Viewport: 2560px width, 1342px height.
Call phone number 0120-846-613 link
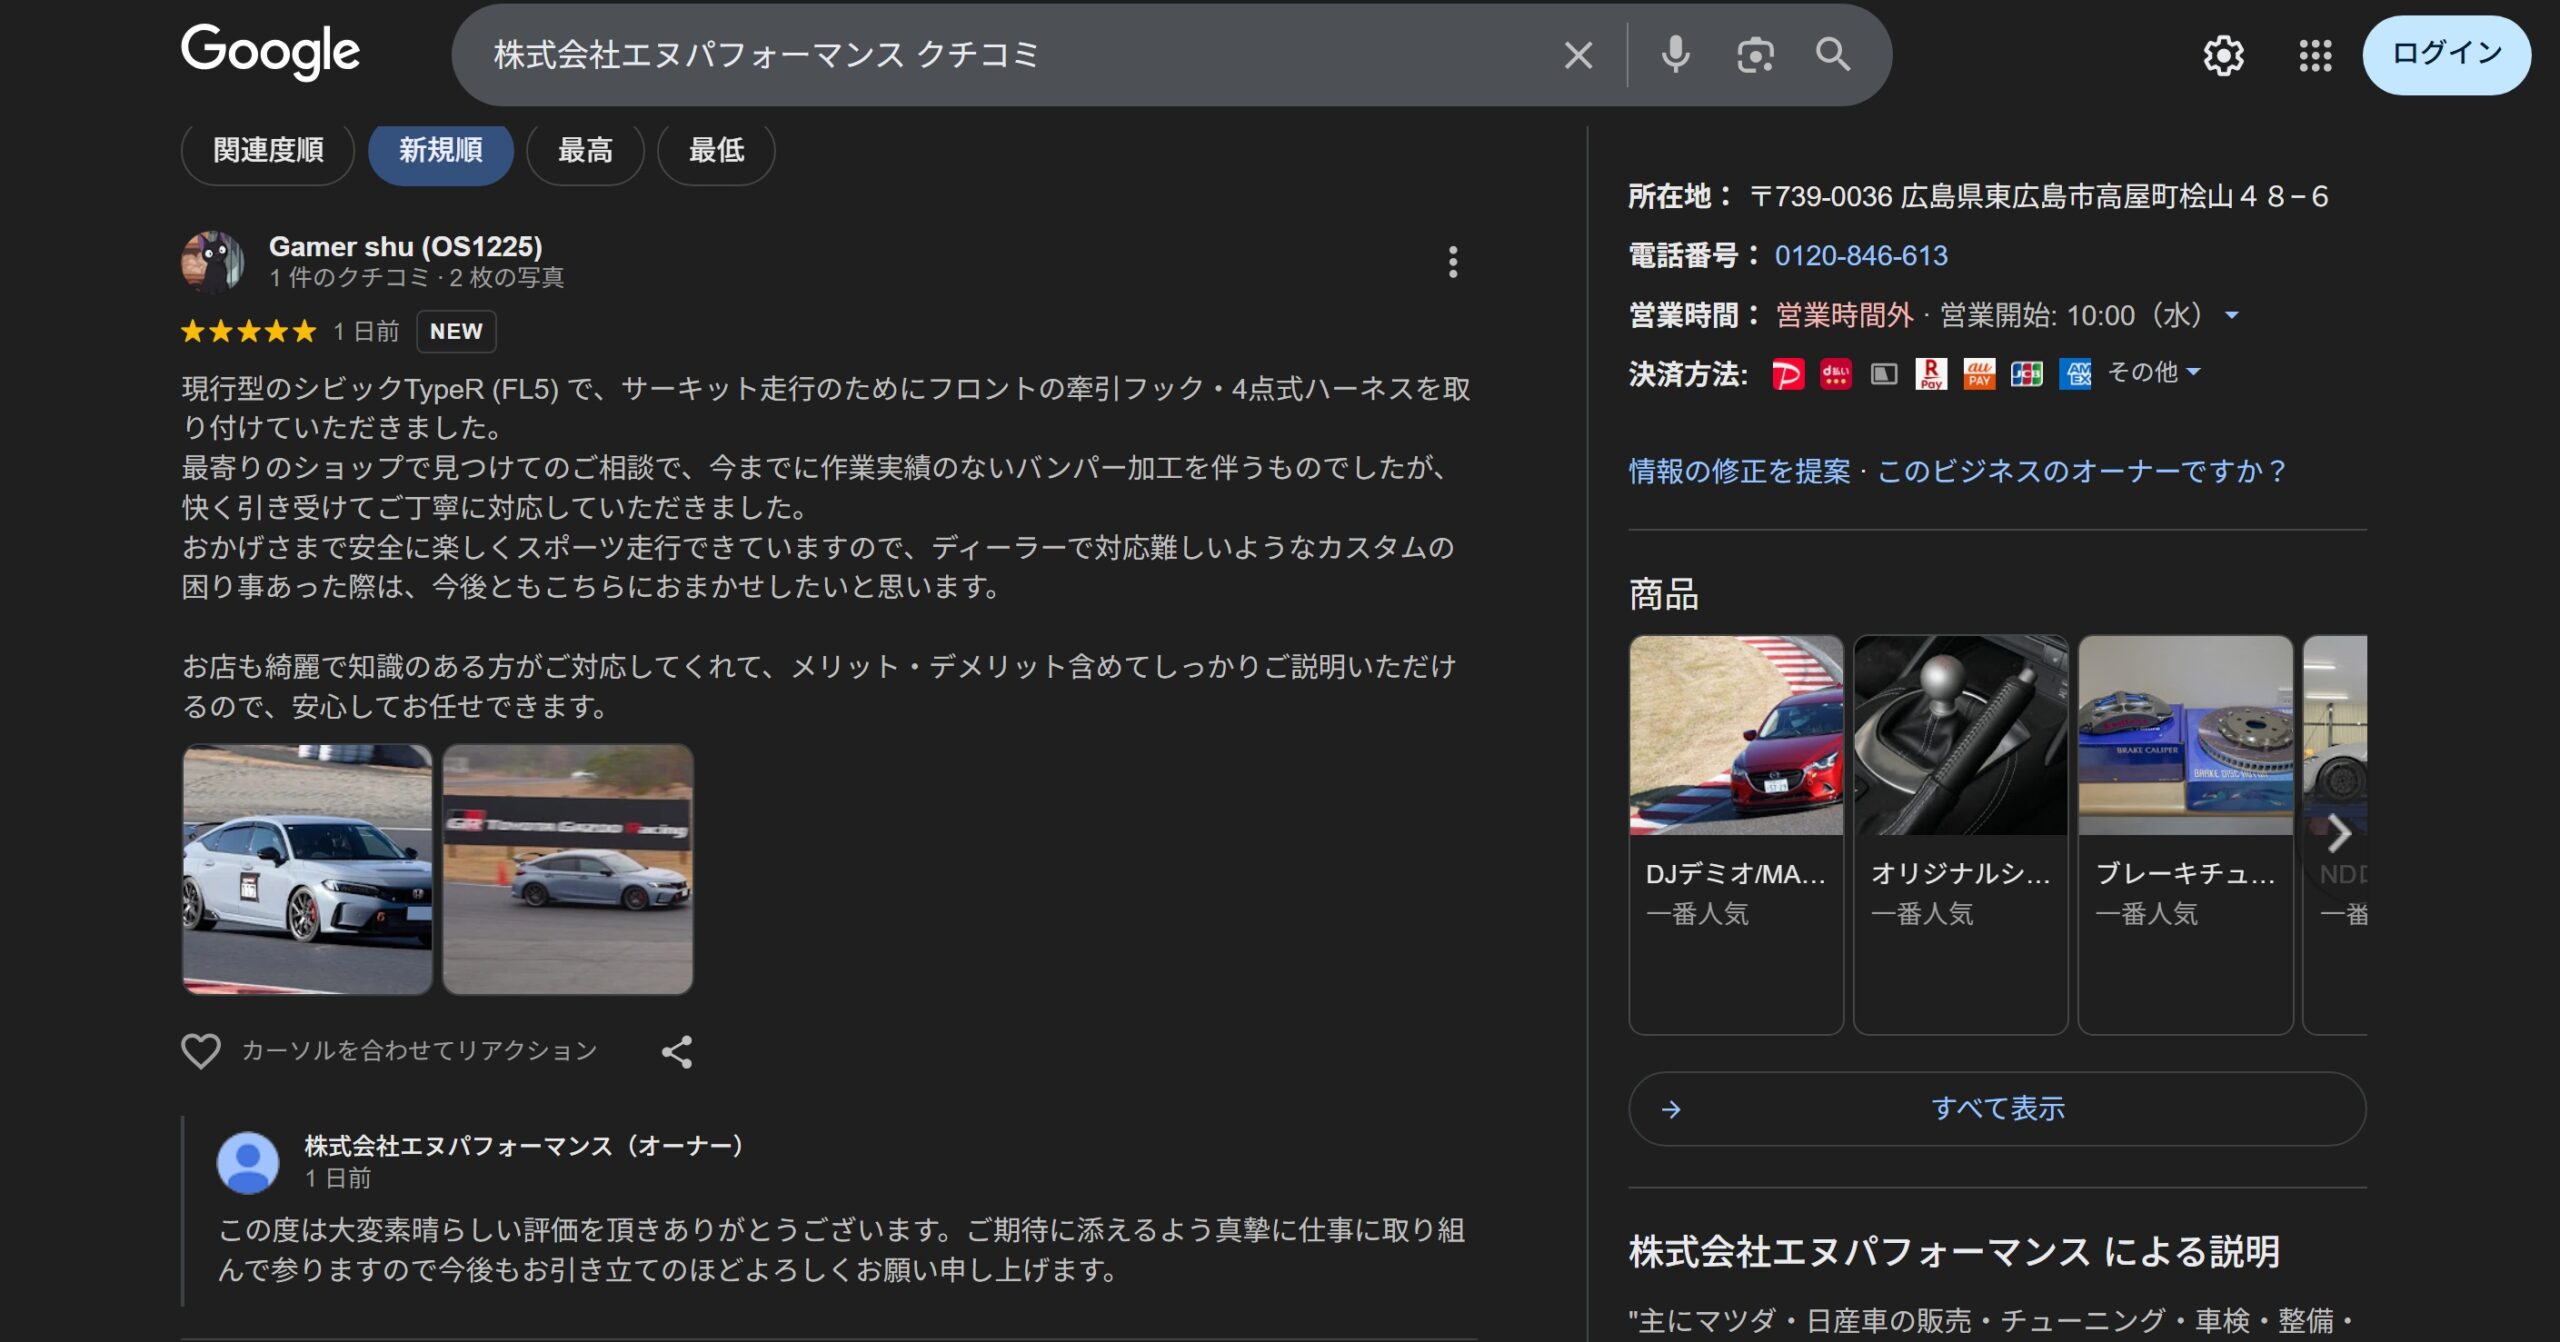pyautogui.click(x=1860, y=256)
